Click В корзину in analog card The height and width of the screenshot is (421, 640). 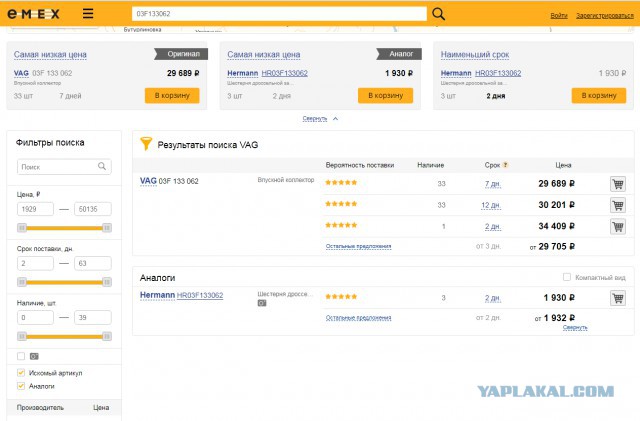(385, 96)
